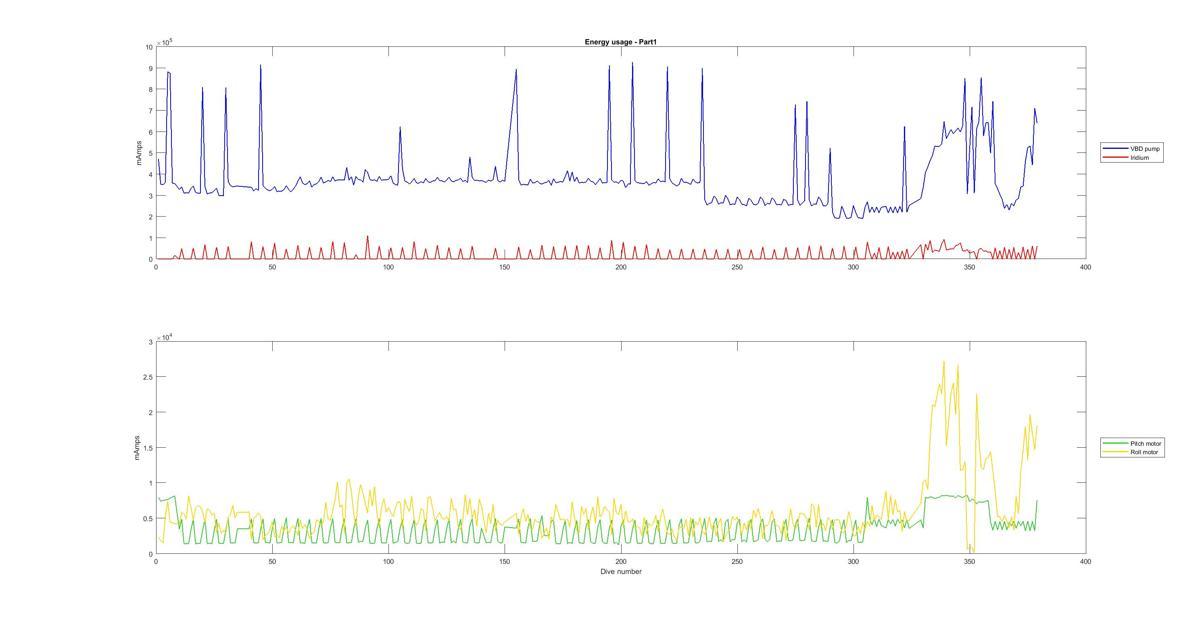Click y-axis tick label 10 on upper plot

point(149,47)
